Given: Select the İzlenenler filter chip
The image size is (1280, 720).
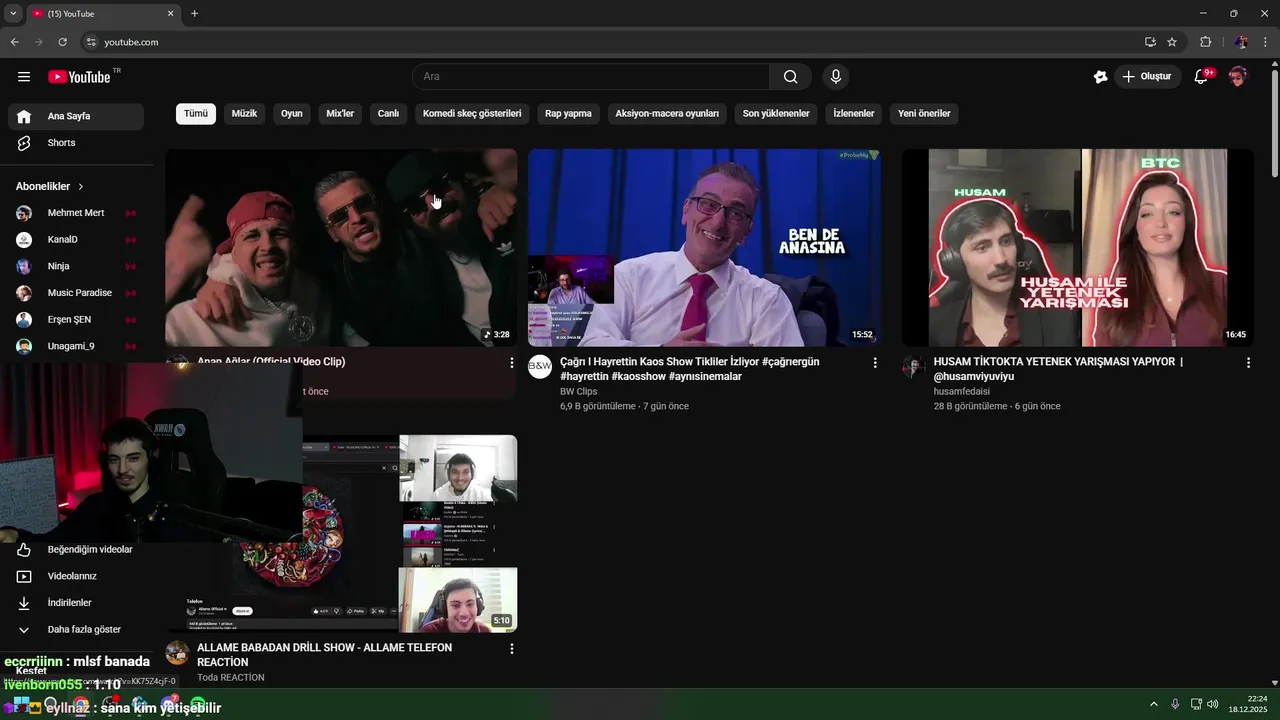Looking at the screenshot, I should pos(854,114).
